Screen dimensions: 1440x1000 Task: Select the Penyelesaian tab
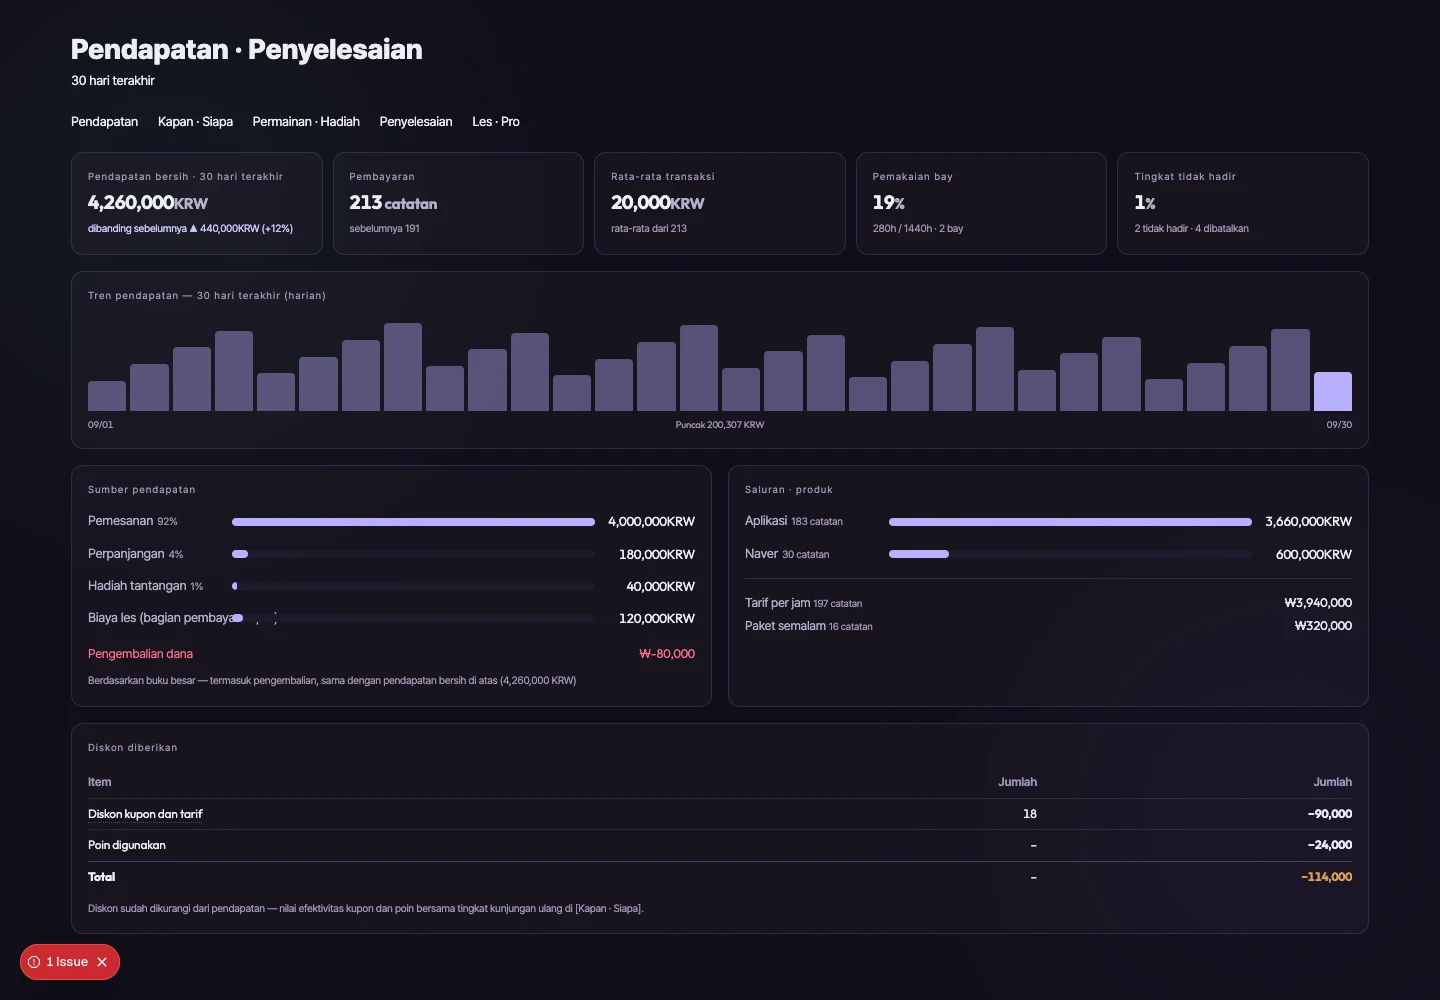(x=416, y=122)
